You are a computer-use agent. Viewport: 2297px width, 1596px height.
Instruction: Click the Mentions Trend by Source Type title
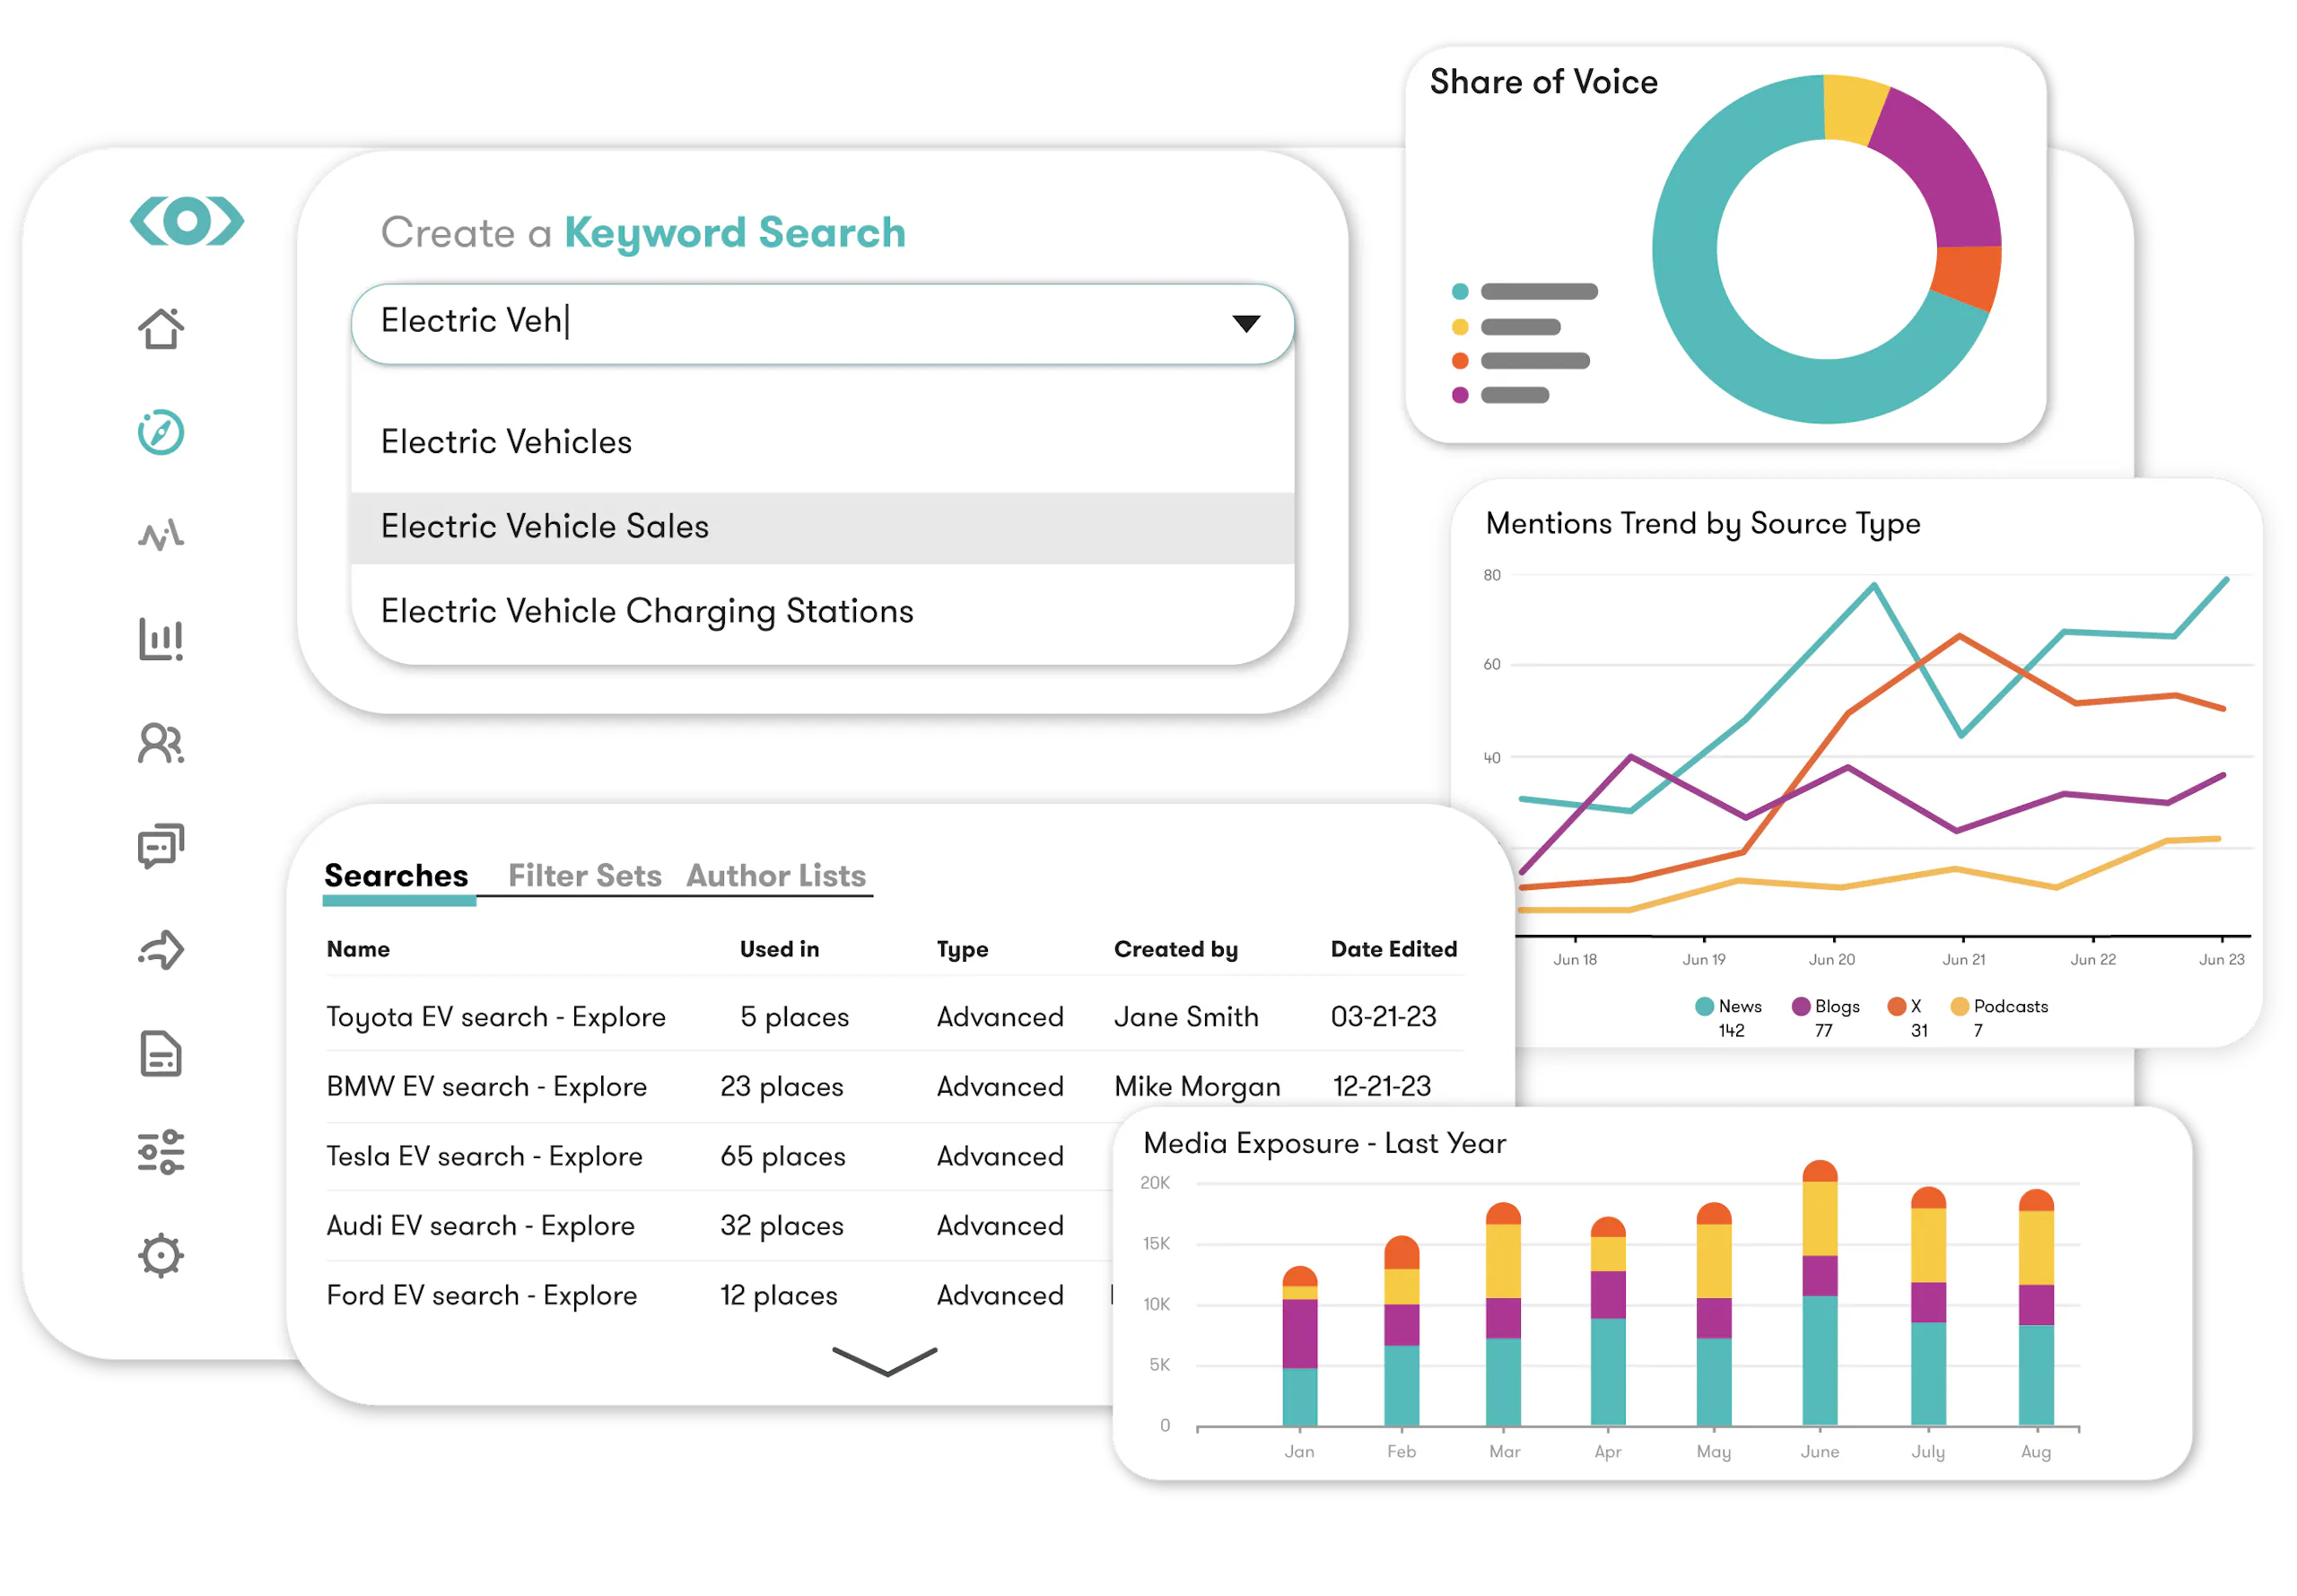click(x=1702, y=523)
